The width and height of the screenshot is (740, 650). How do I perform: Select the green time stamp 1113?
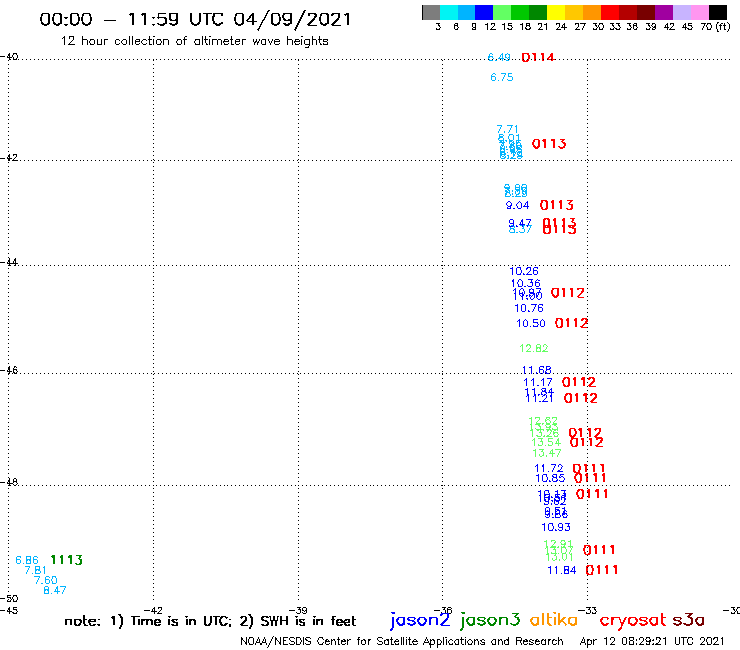click(x=66, y=560)
